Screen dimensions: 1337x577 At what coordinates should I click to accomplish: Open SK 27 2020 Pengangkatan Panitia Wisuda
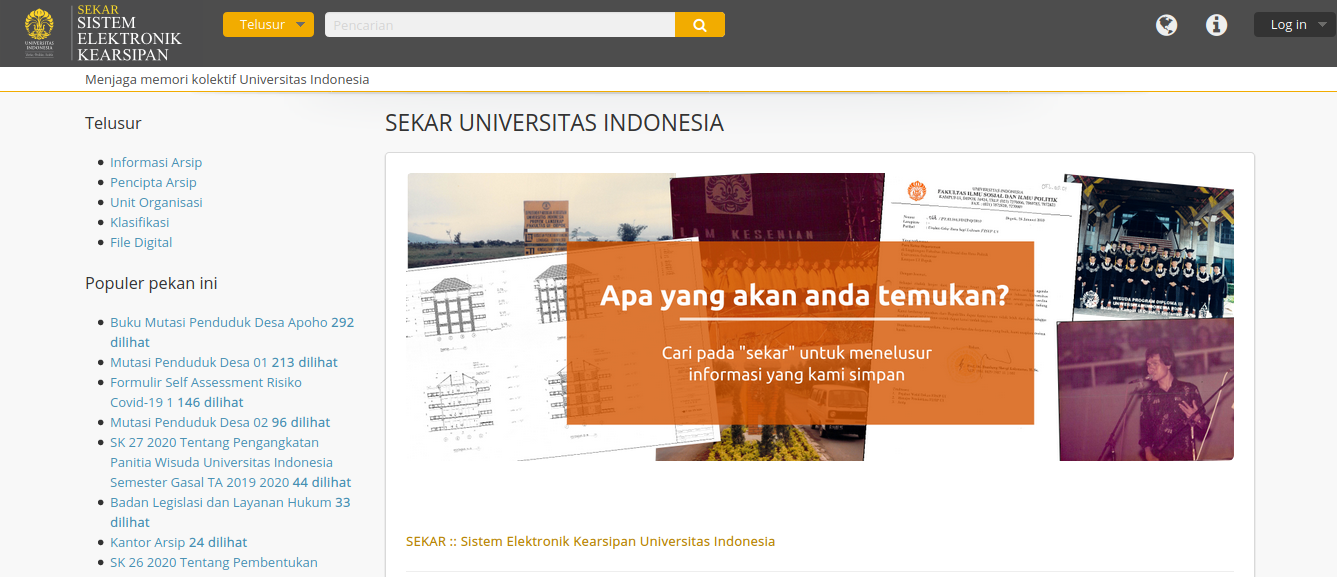coord(230,462)
